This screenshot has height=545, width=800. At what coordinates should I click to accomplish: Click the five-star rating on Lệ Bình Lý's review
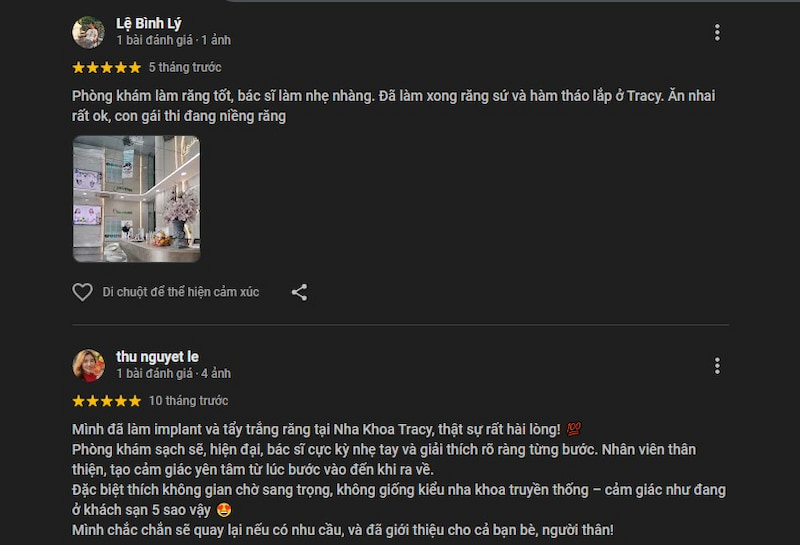(x=106, y=67)
